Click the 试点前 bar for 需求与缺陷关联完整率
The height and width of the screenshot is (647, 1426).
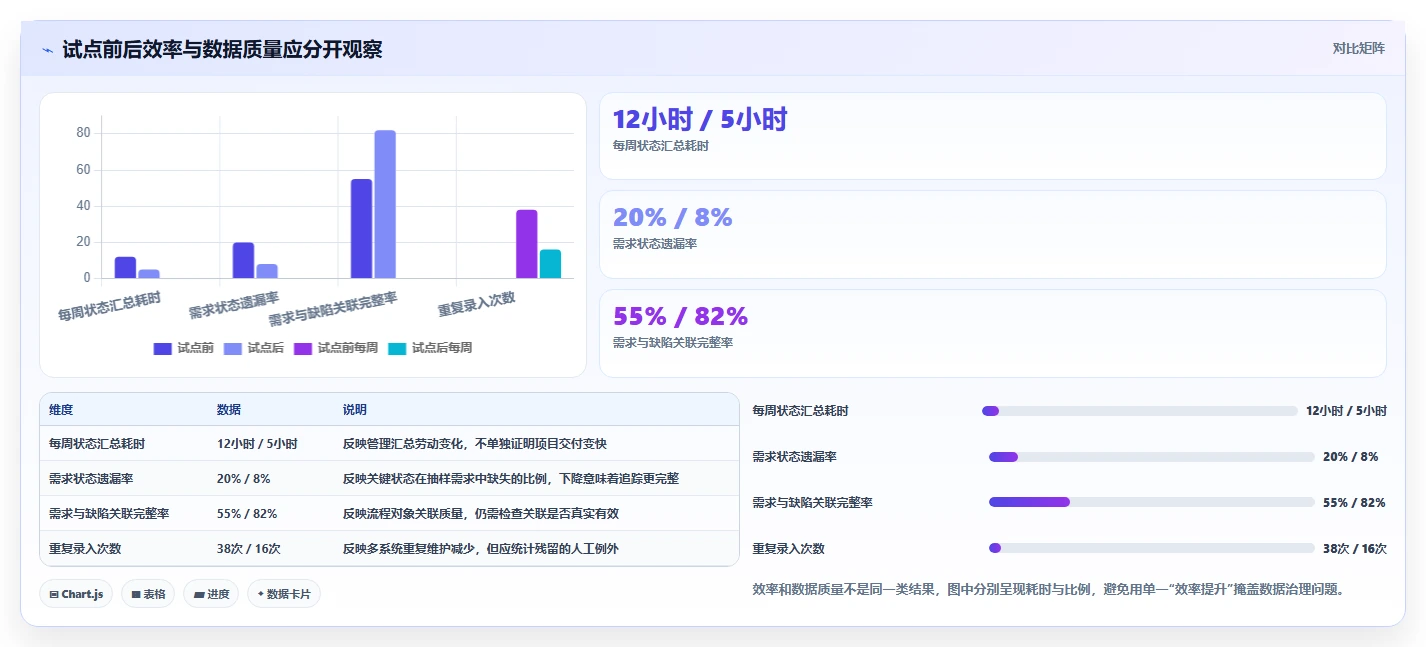pyautogui.click(x=361, y=229)
